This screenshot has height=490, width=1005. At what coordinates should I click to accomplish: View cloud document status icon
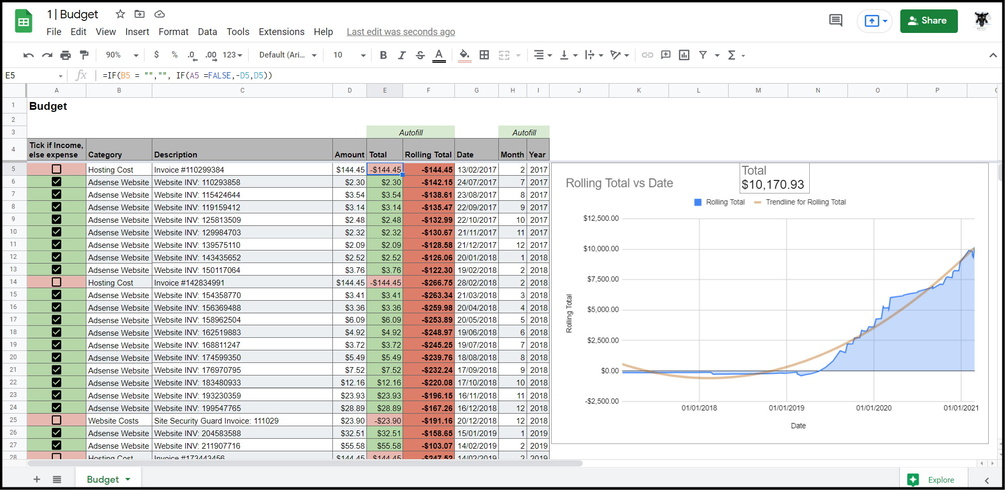160,14
